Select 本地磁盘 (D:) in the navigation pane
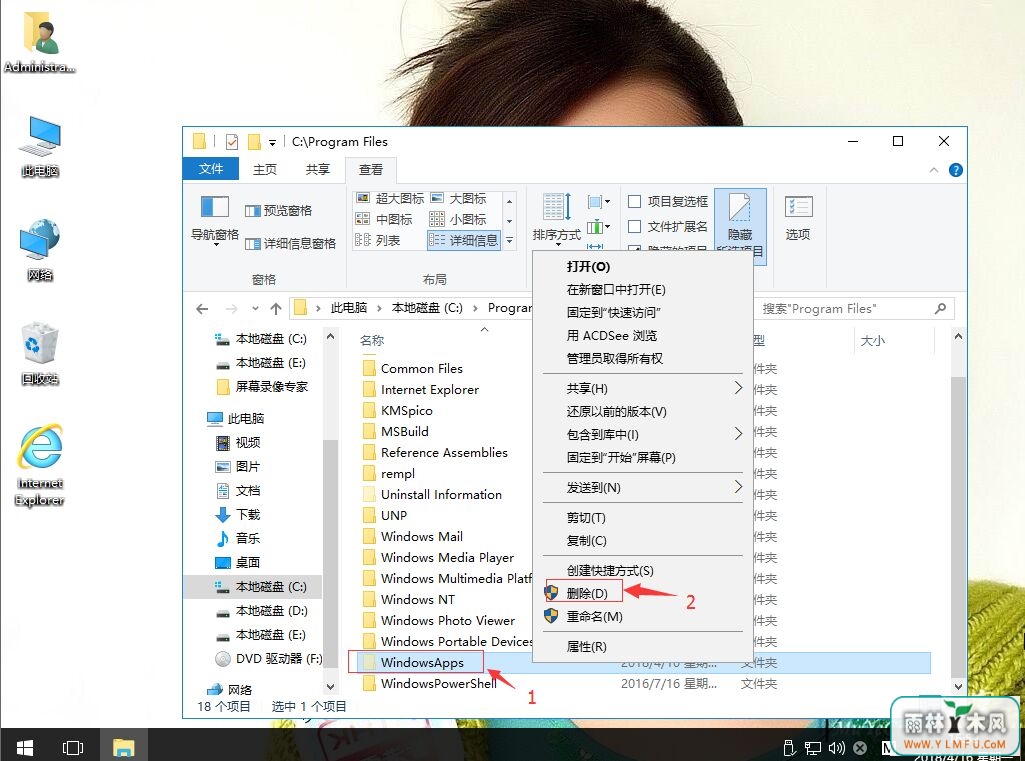 tap(262, 610)
